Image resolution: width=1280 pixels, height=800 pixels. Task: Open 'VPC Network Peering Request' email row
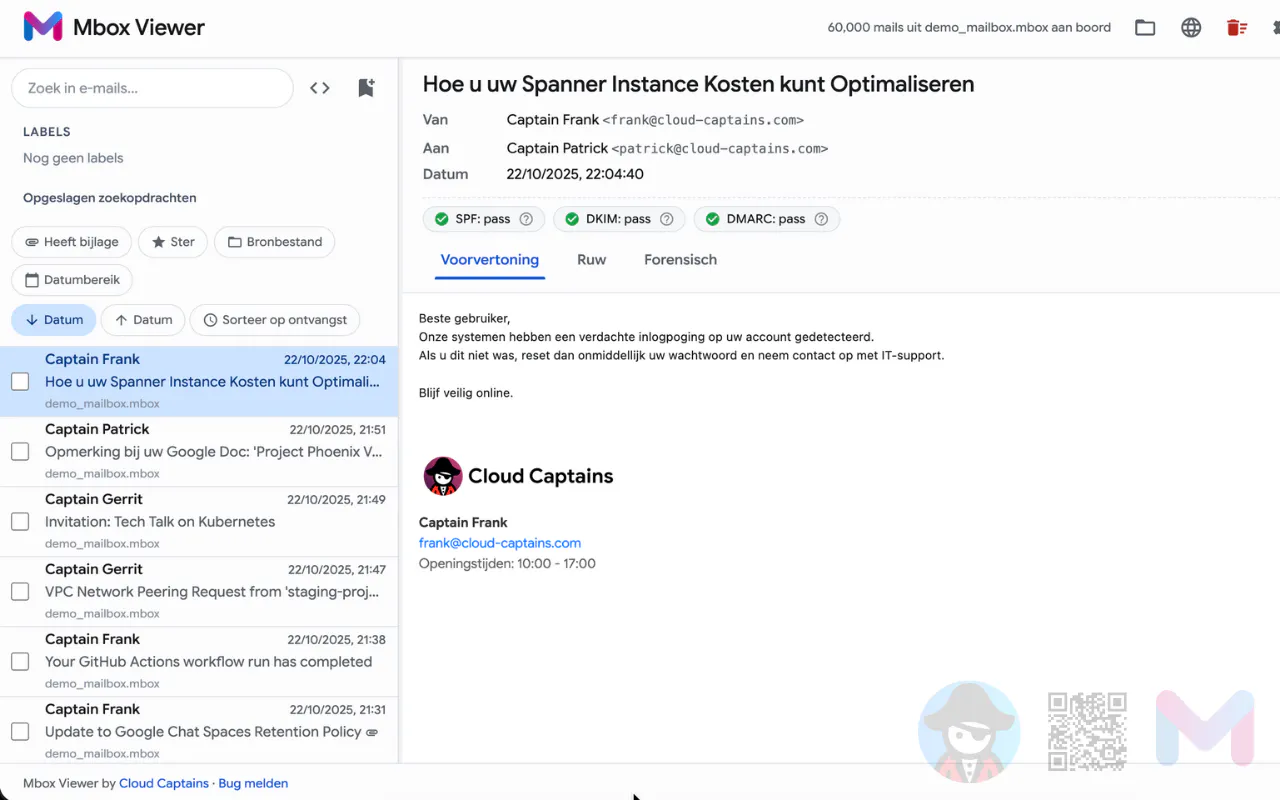[199, 592]
